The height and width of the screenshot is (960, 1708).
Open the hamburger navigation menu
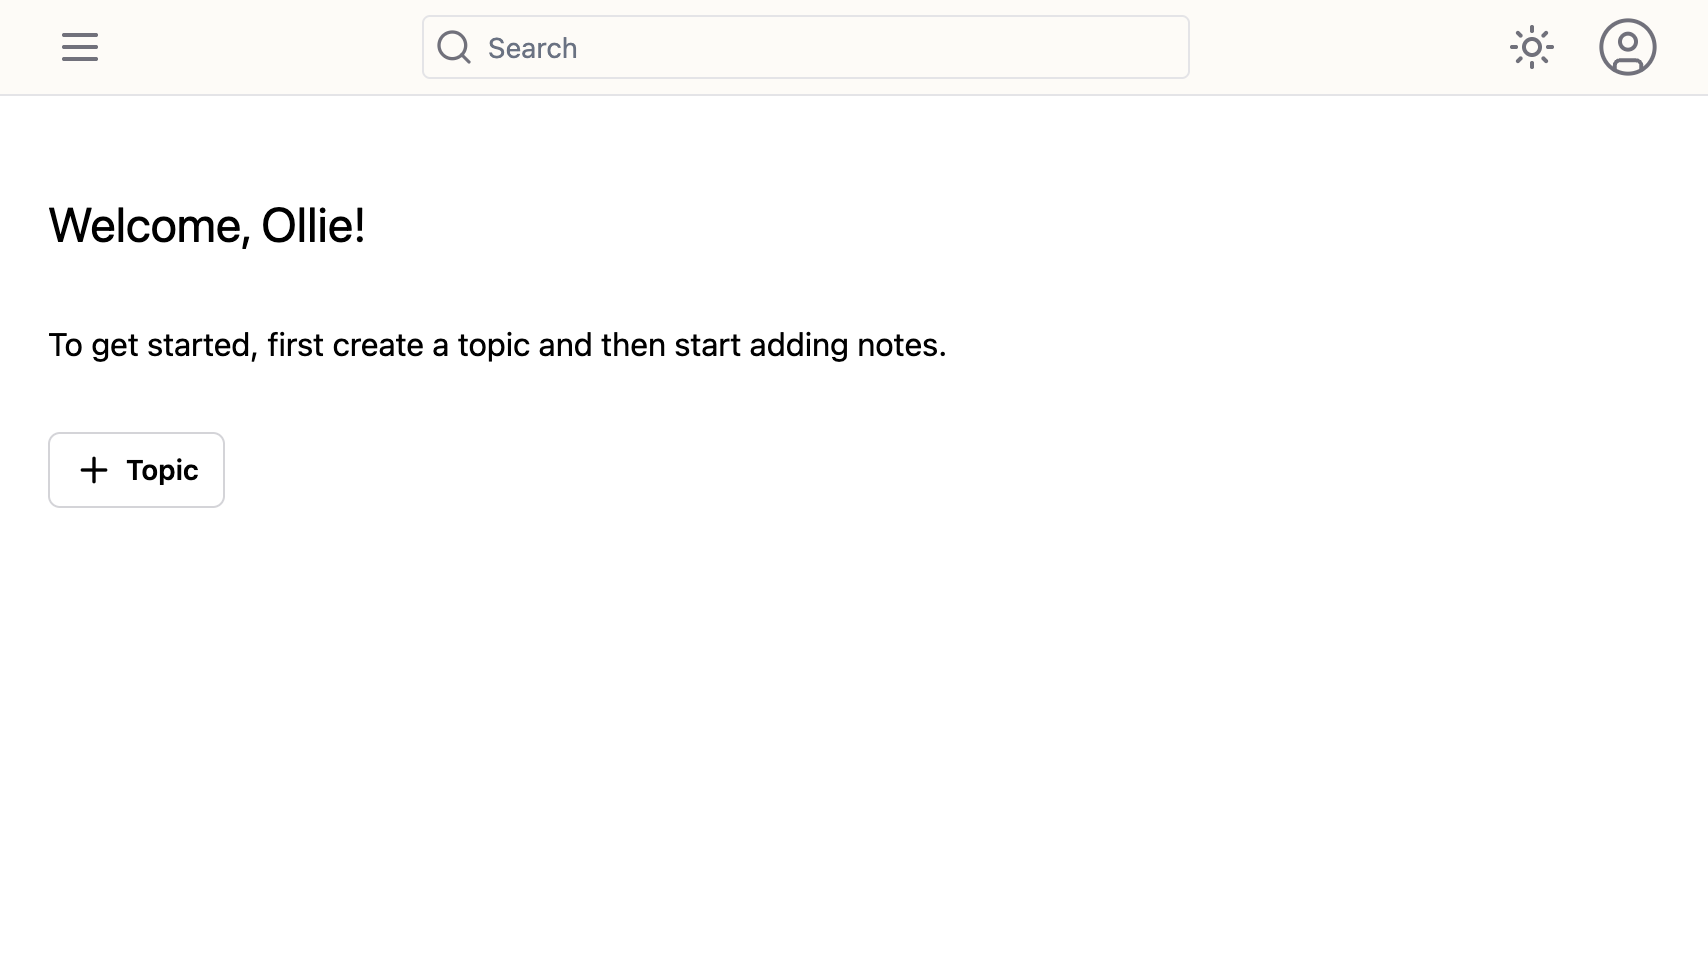point(80,47)
